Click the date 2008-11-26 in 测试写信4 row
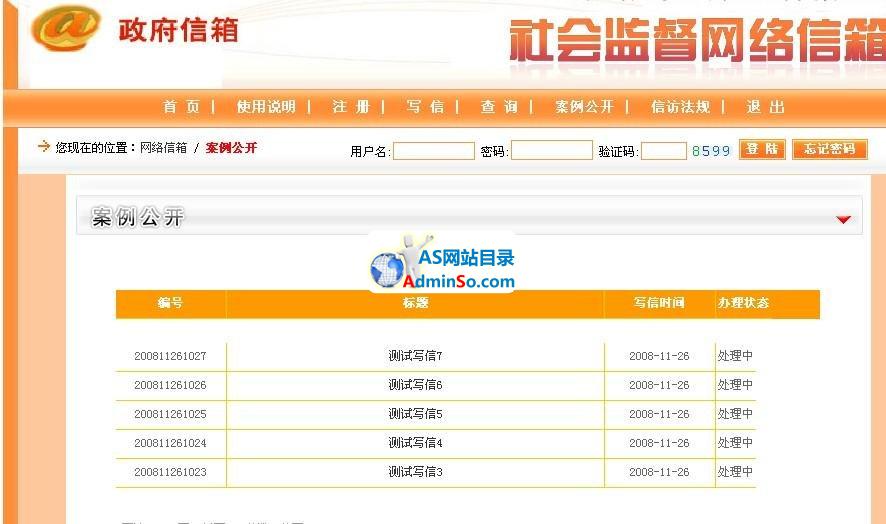 [x=659, y=443]
